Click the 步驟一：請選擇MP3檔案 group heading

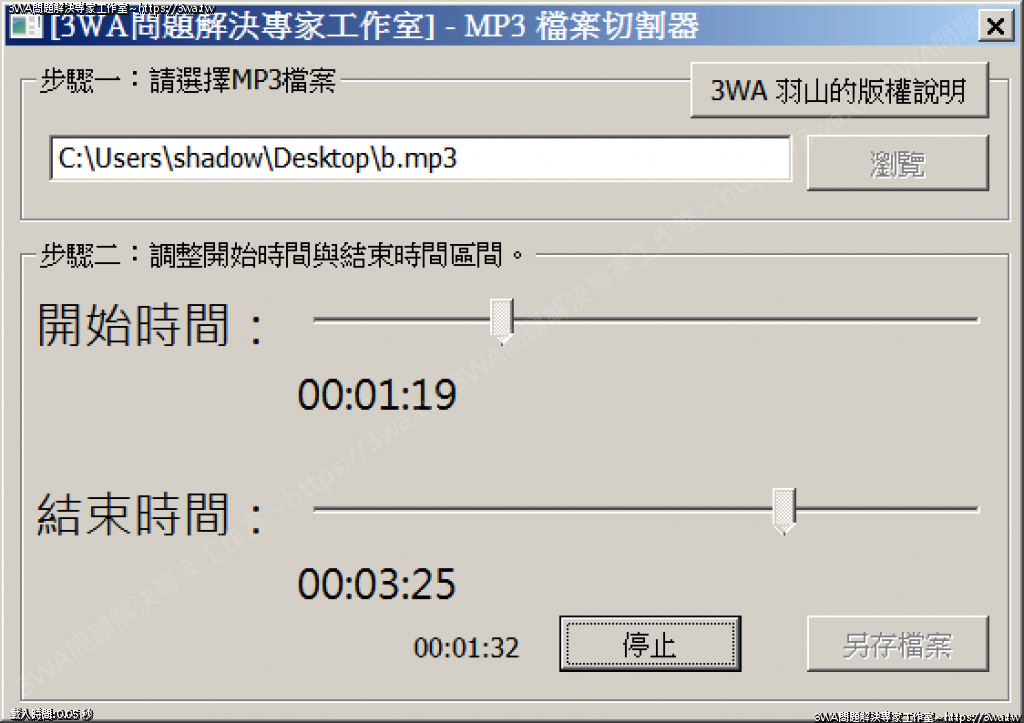[188, 81]
